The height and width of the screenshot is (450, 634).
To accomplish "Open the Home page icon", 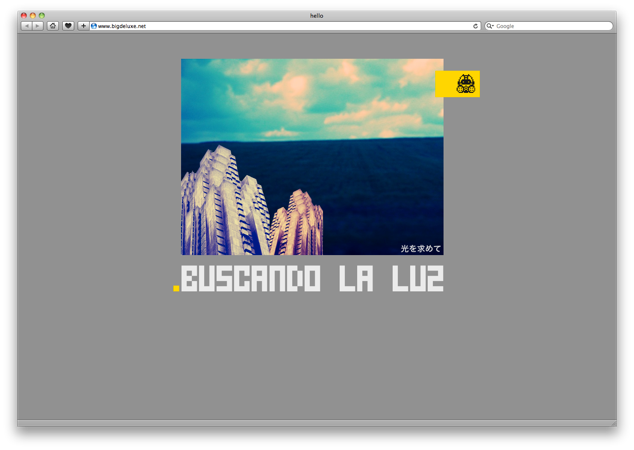I will click(x=53, y=26).
